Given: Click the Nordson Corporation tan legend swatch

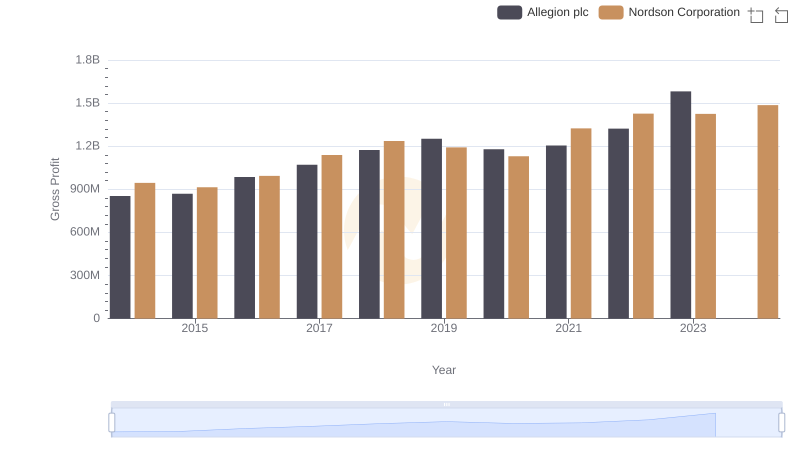Looking at the screenshot, I should 611,12.
